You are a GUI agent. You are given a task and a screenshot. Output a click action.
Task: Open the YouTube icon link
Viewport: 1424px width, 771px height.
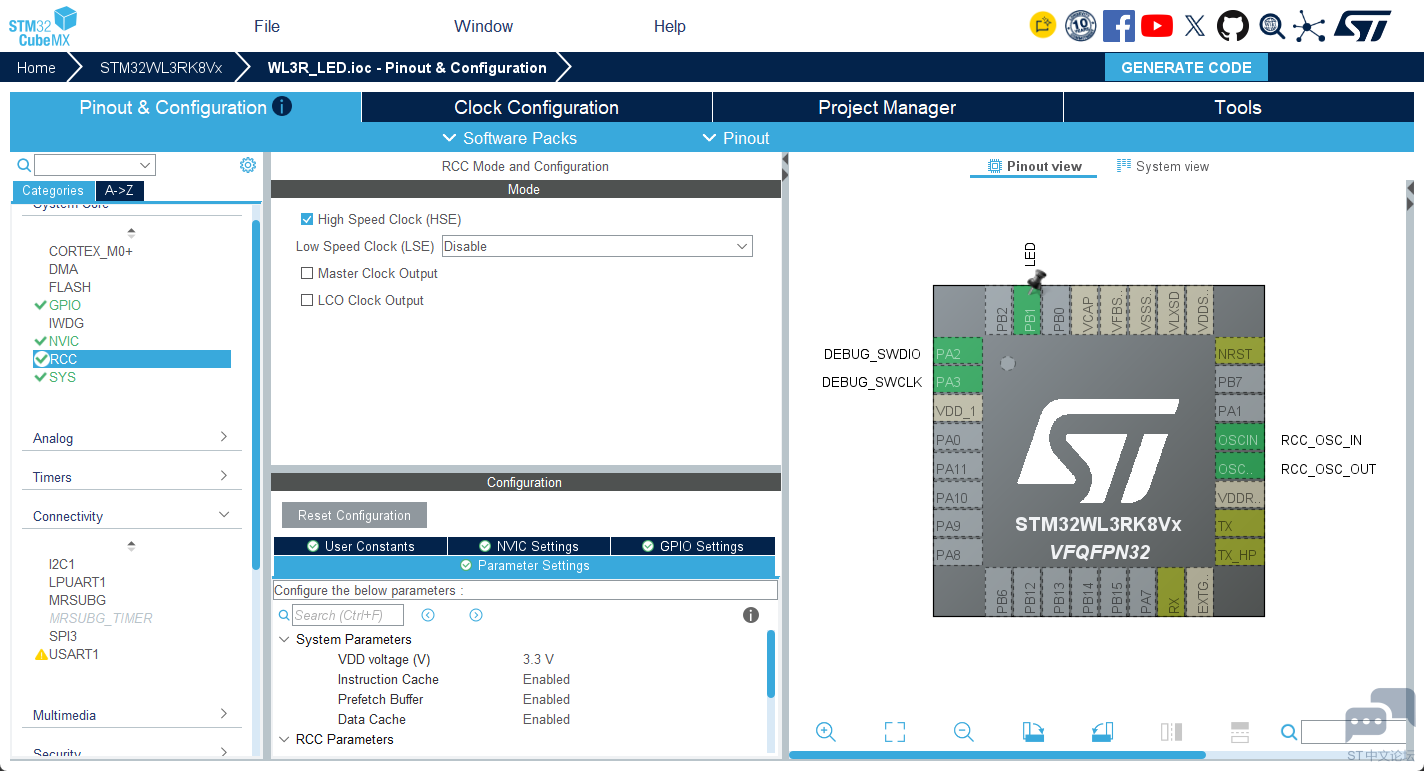1156,26
